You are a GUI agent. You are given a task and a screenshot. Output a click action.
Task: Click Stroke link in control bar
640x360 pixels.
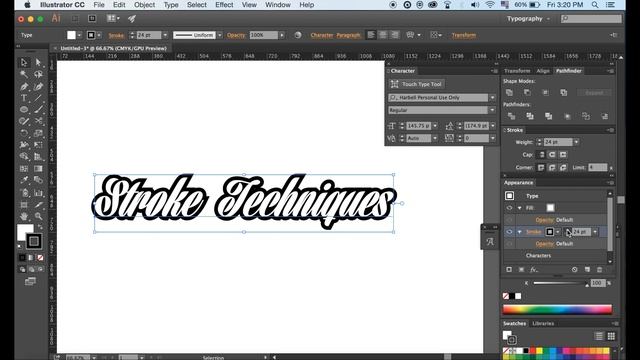(116, 36)
